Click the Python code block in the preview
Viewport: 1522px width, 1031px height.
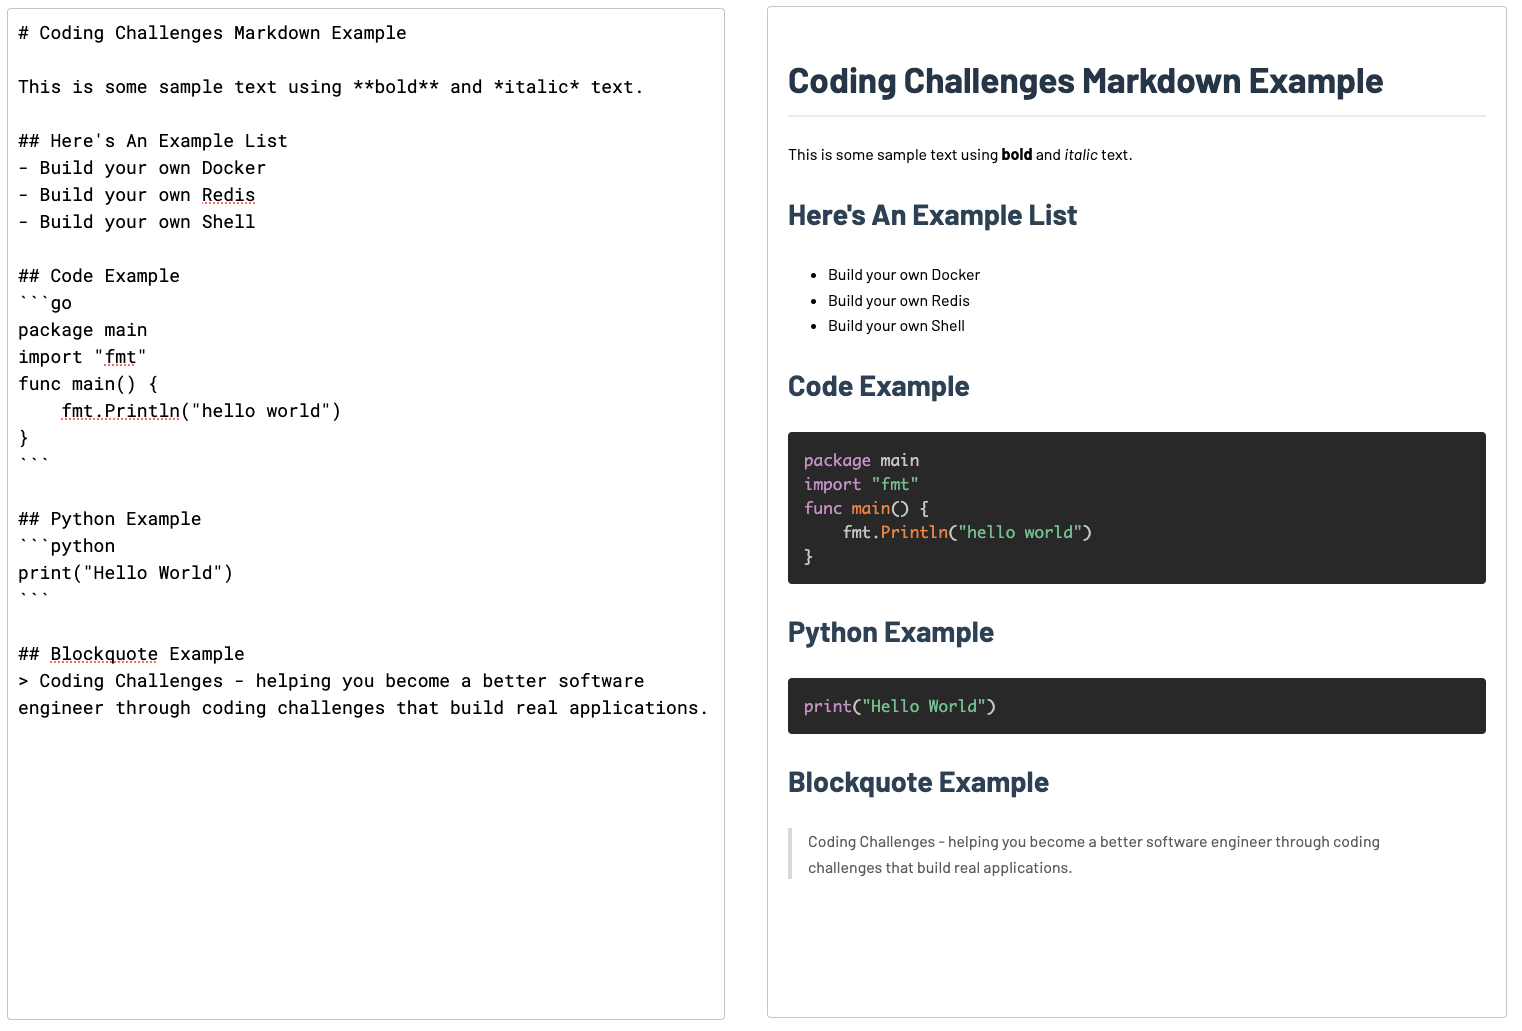coord(1137,706)
